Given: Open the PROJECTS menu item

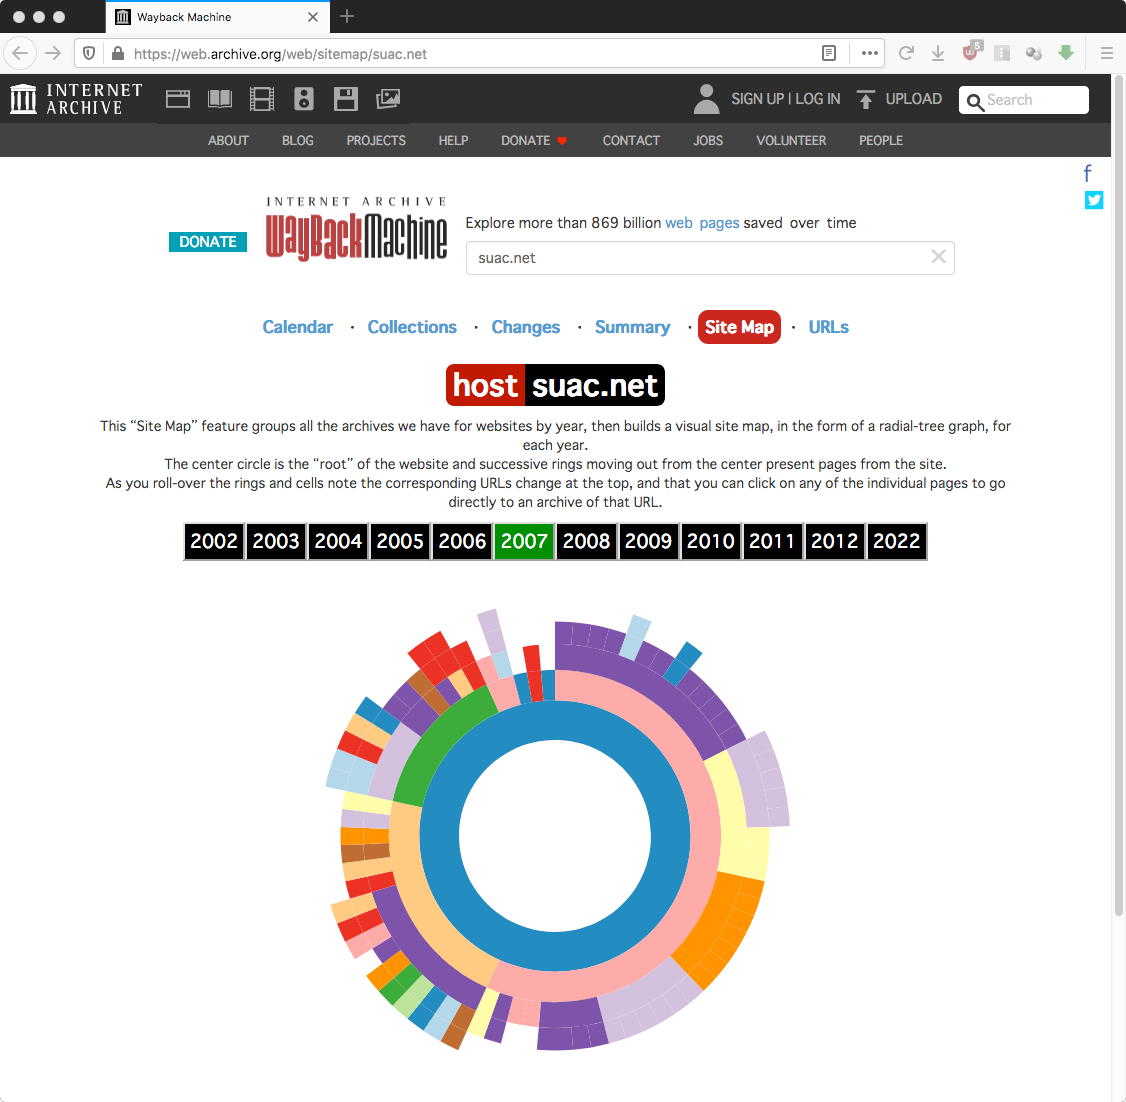Looking at the screenshot, I should pyautogui.click(x=376, y=141).
